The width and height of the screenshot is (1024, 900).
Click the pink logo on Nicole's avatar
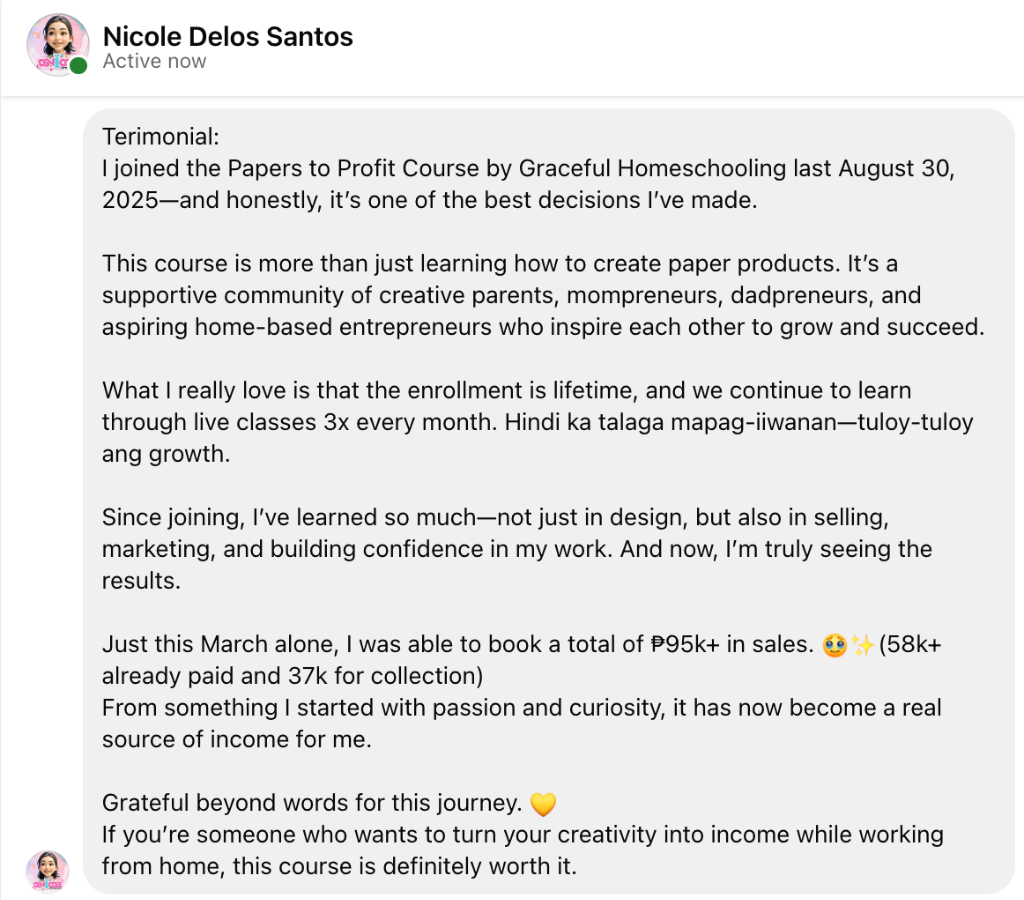[x=50, y=60]
